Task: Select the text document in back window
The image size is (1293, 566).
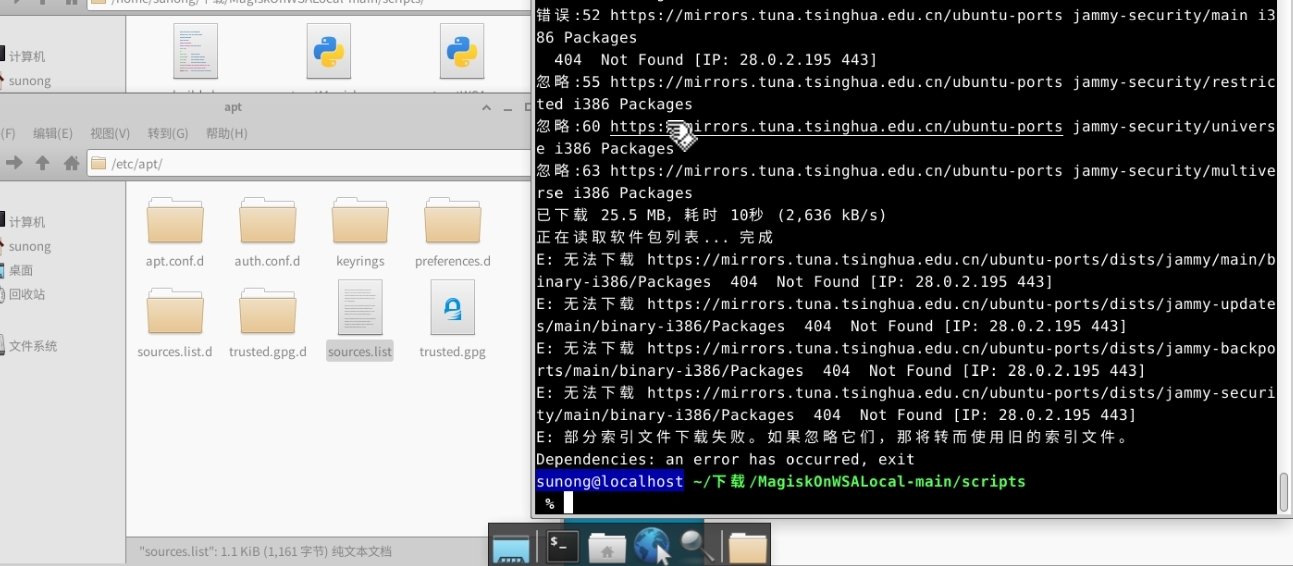Action: pyautogui.click(x=195, y=51)
